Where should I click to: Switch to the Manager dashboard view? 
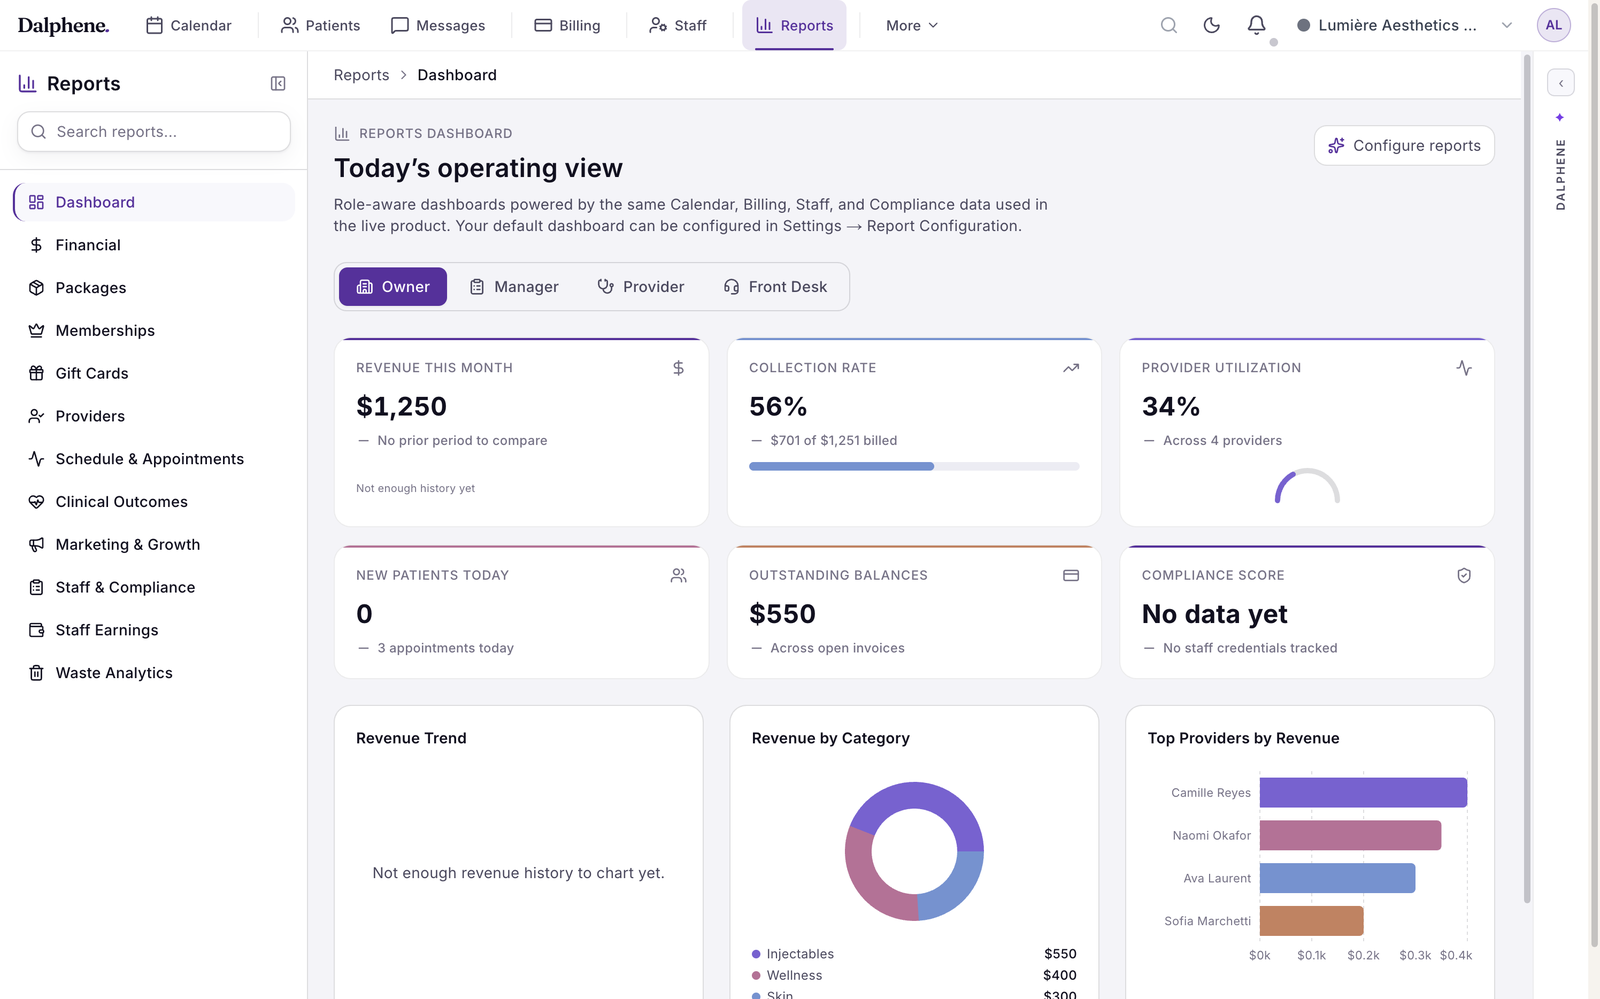coord(514,287)
